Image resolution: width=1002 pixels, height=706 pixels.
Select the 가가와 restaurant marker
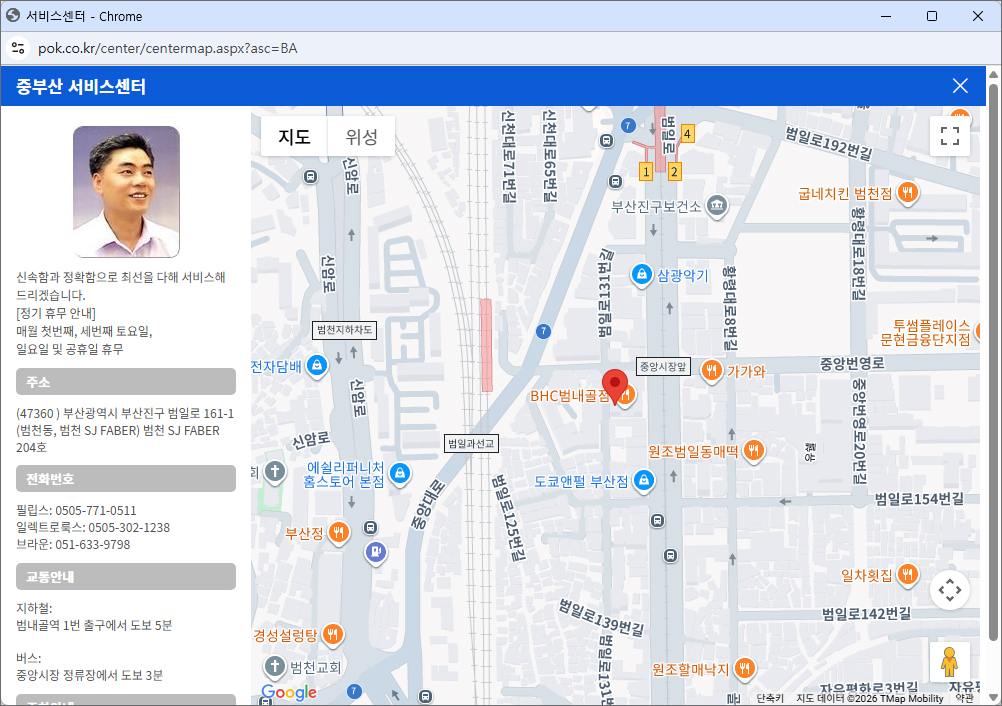[x=711, y=371]
